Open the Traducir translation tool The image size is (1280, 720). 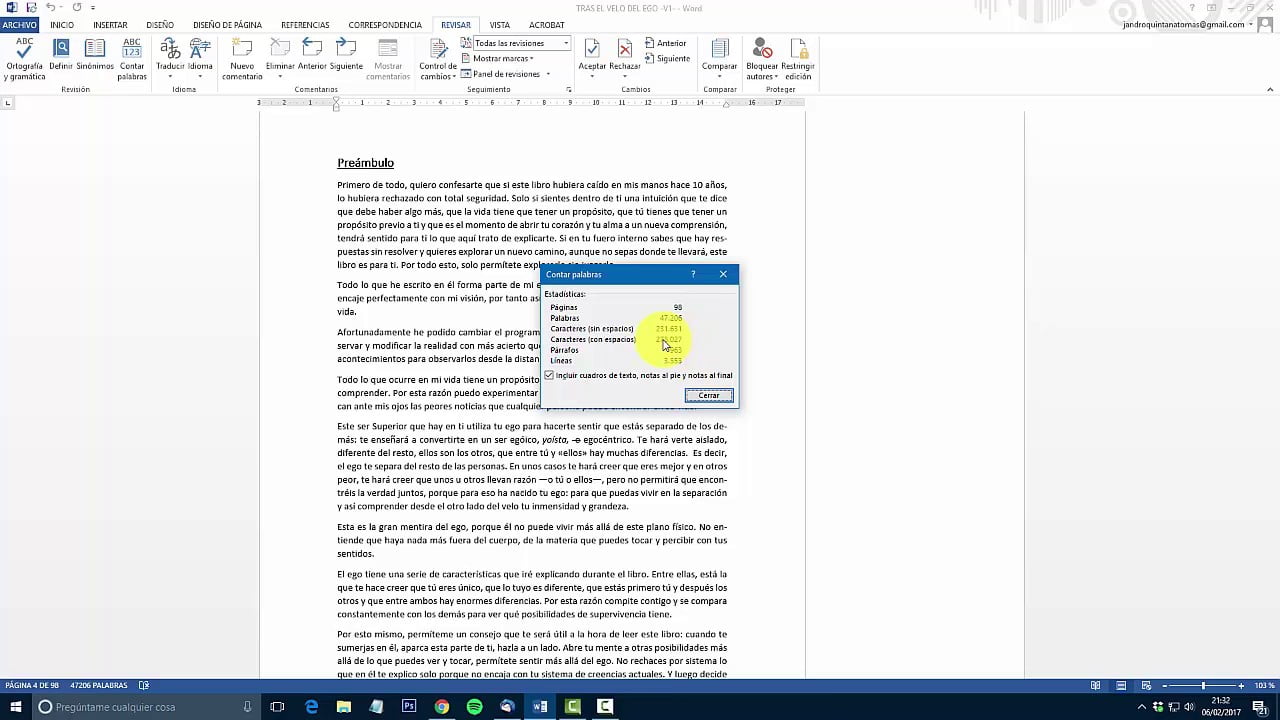click(170, 60)
